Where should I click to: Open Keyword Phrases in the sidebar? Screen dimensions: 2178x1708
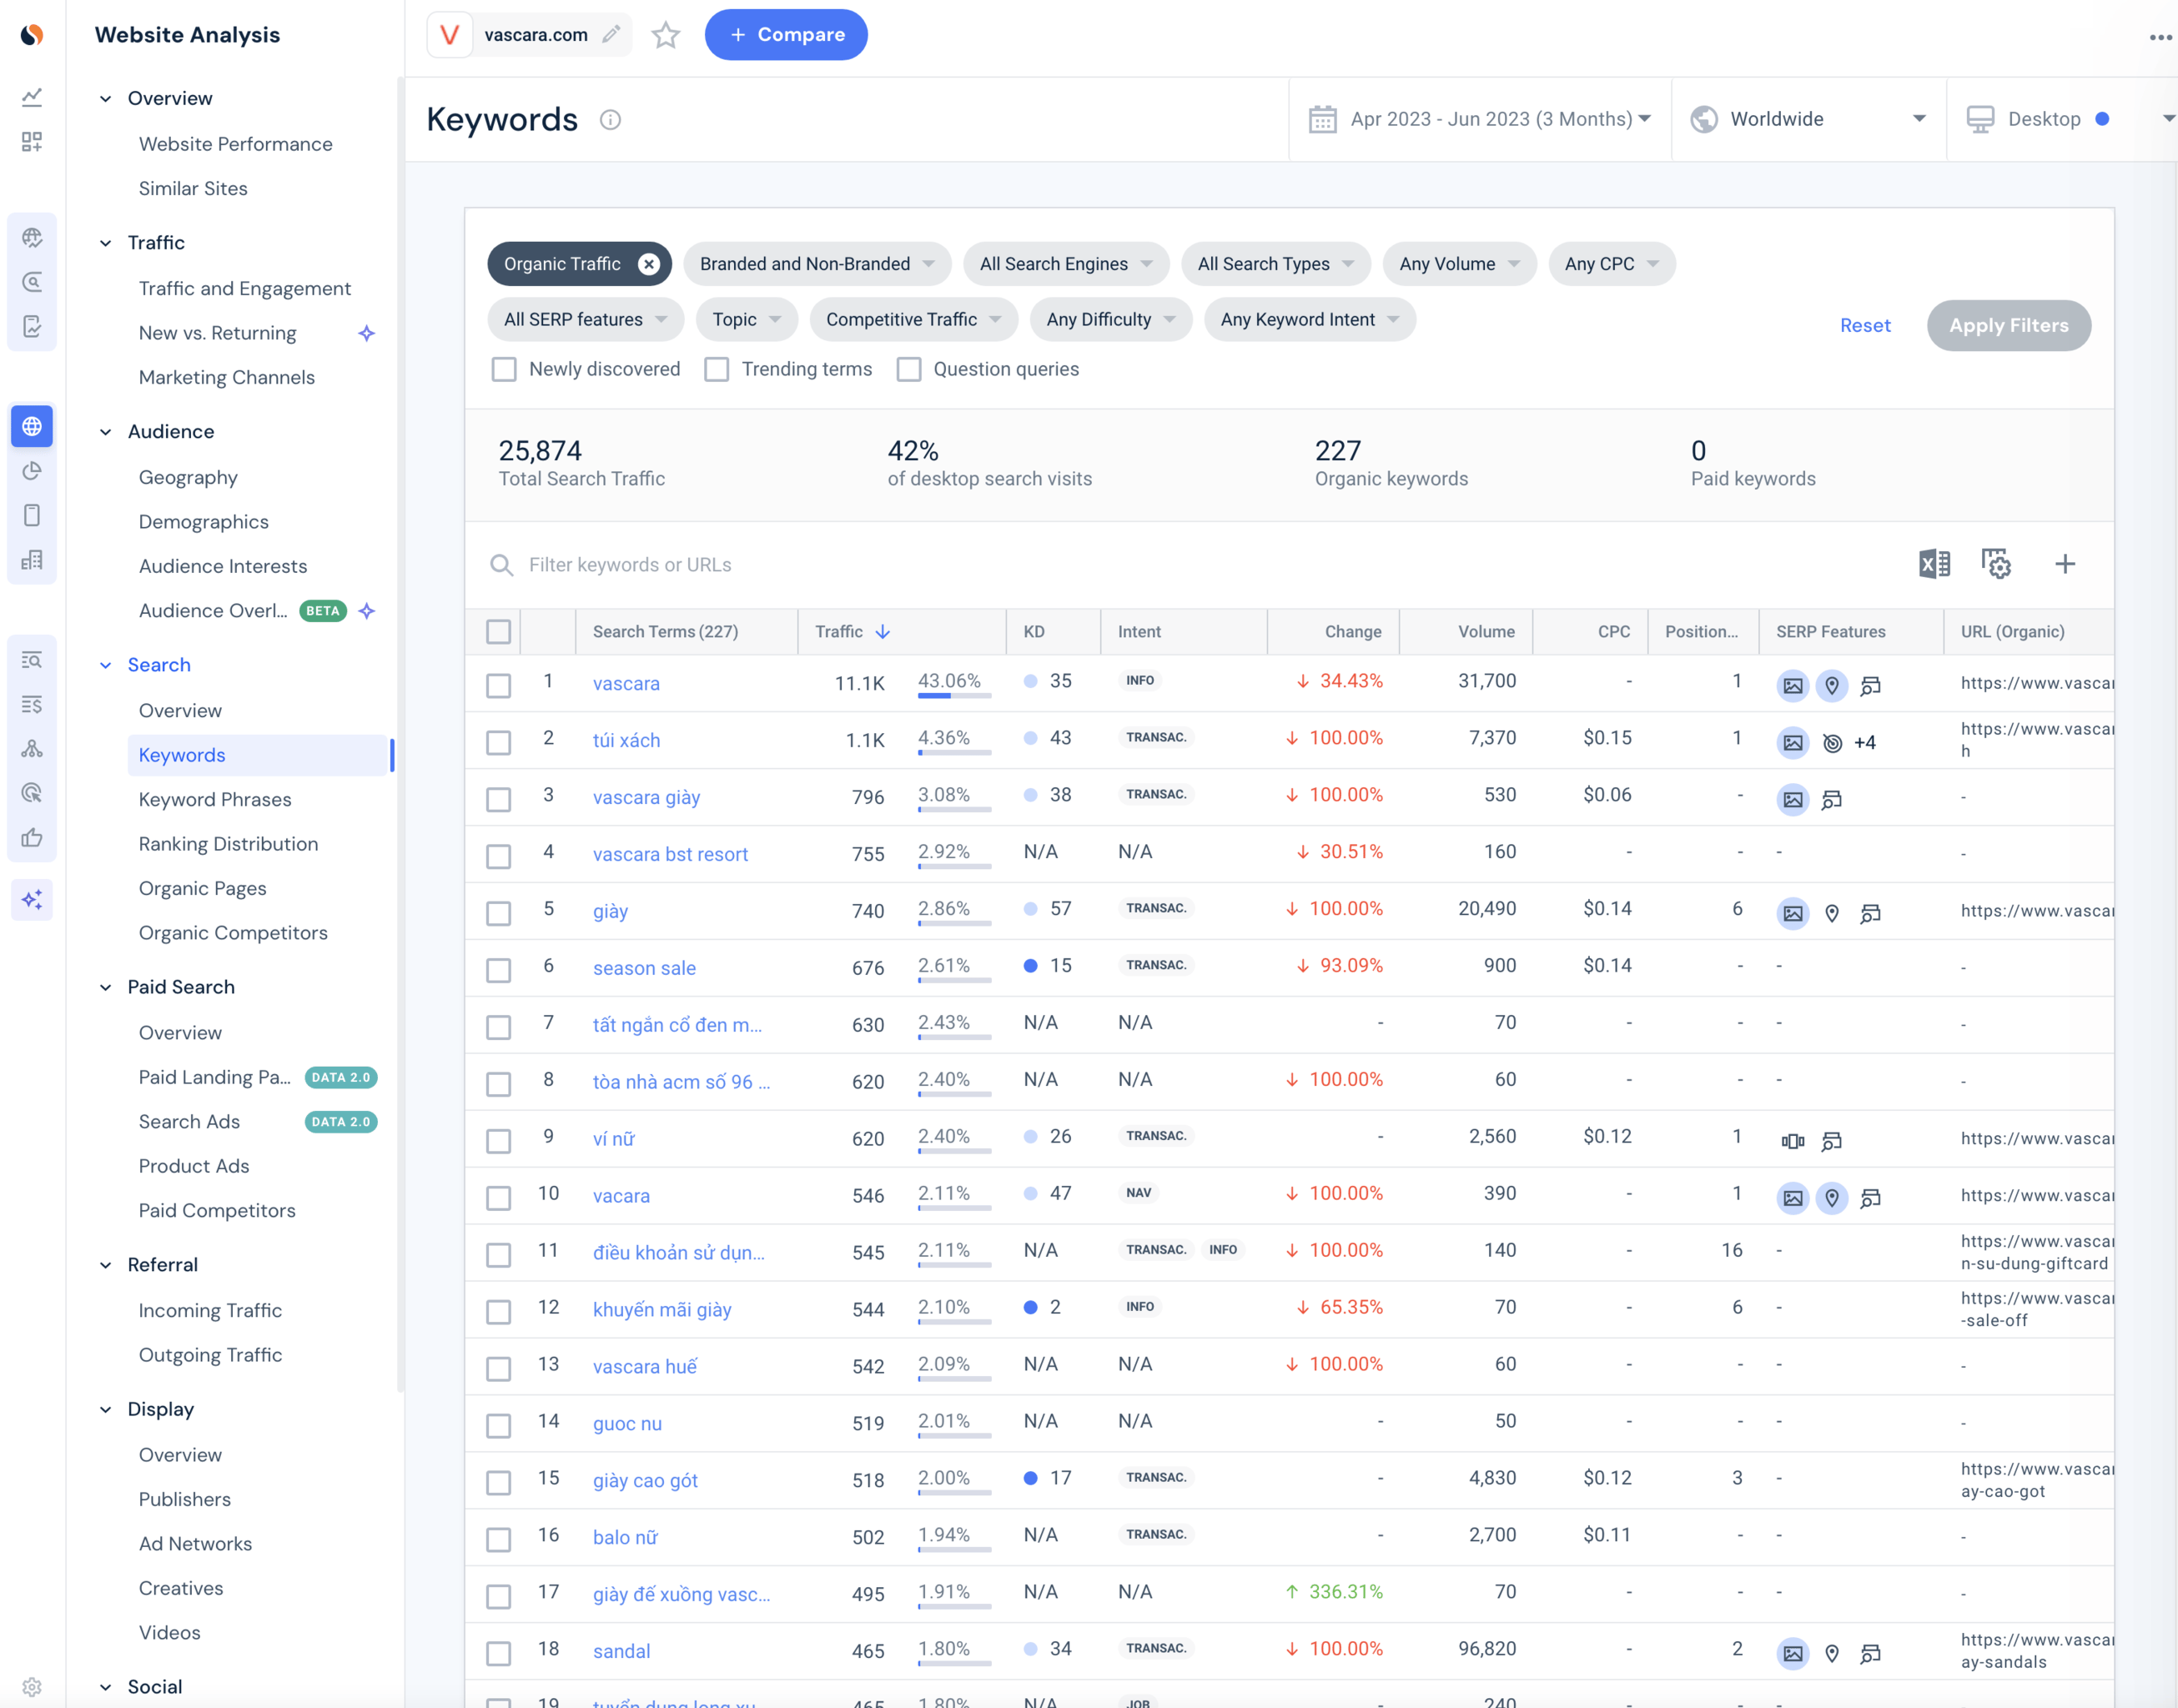tap(215, 800)
